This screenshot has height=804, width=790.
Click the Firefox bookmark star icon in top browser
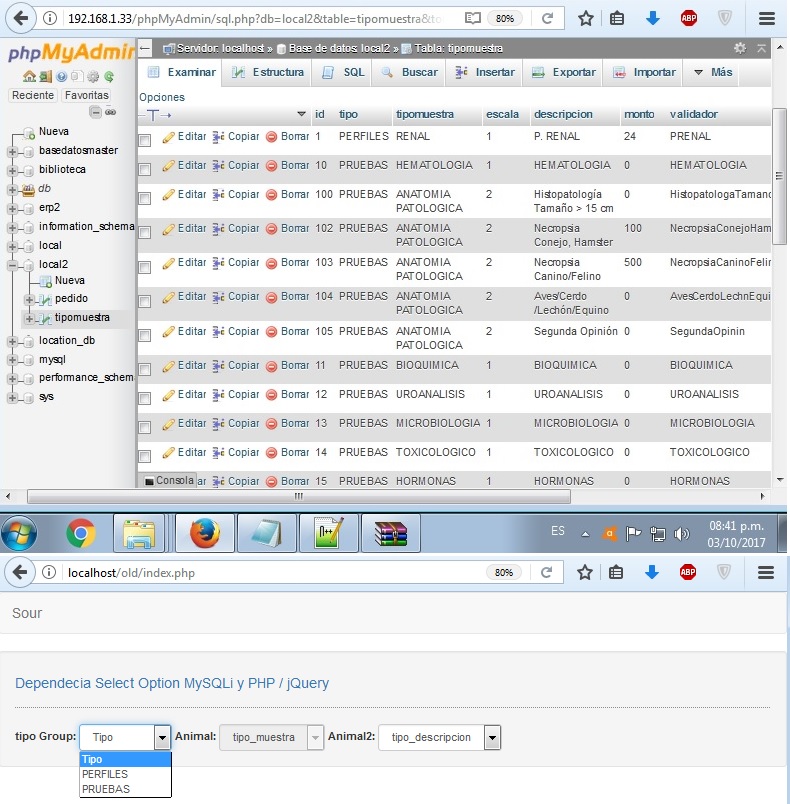tap(586, 18)
